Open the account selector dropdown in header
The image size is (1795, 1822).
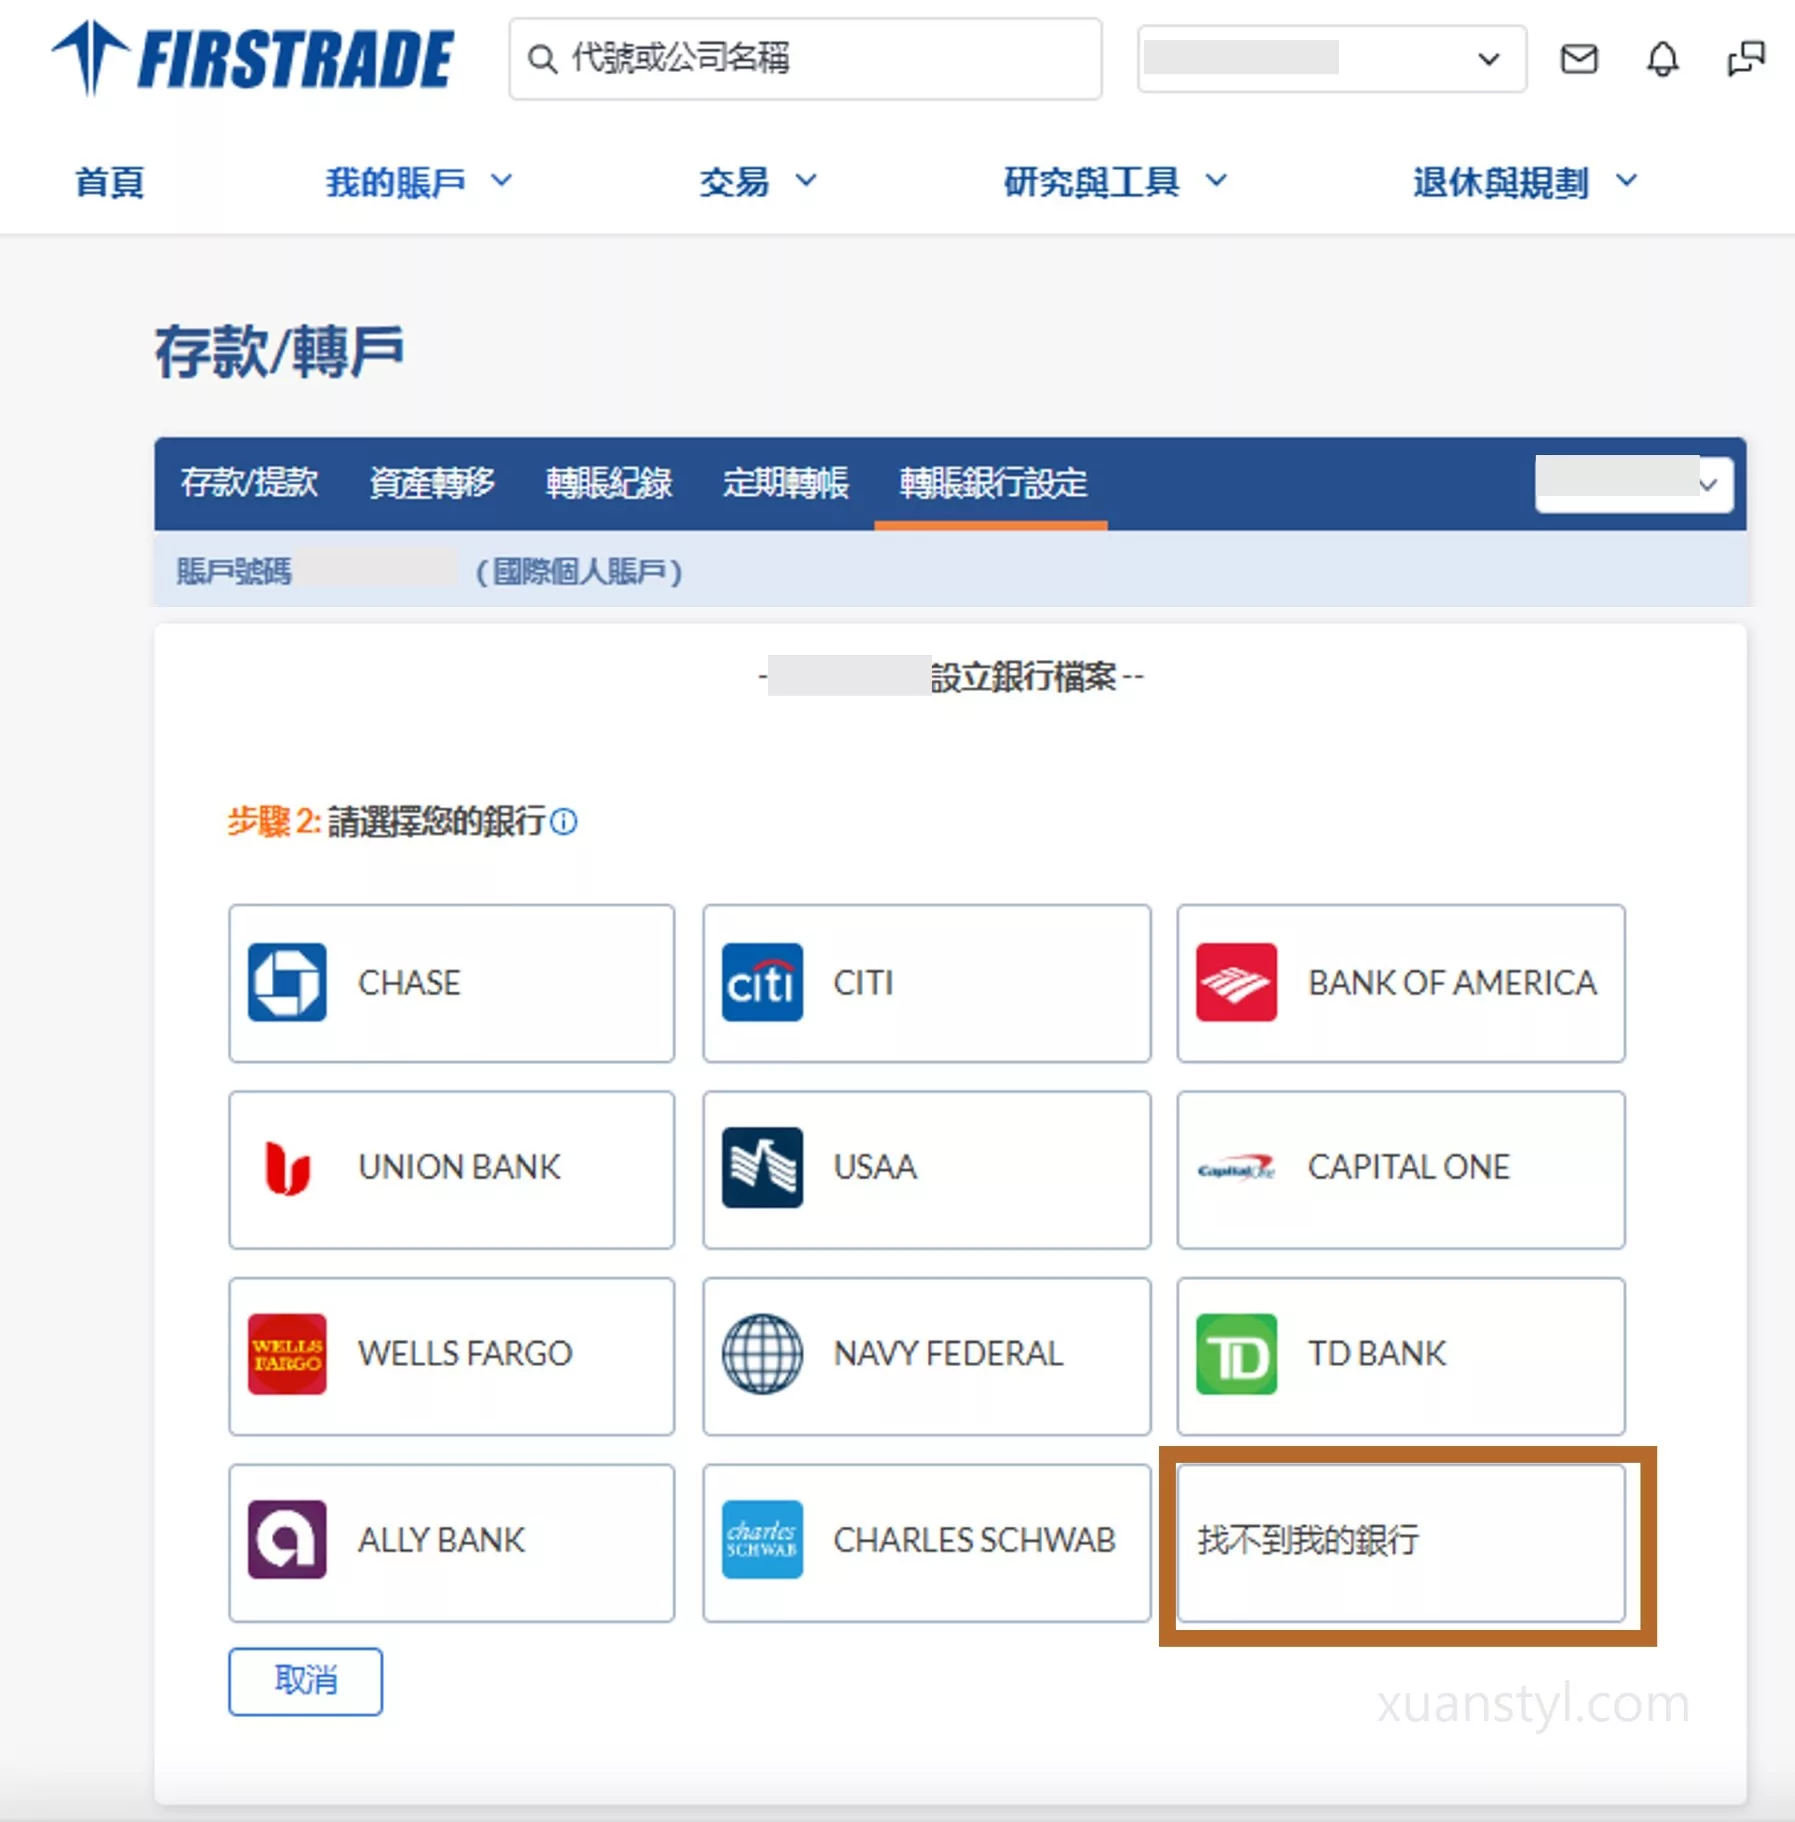click(1331, 59)
